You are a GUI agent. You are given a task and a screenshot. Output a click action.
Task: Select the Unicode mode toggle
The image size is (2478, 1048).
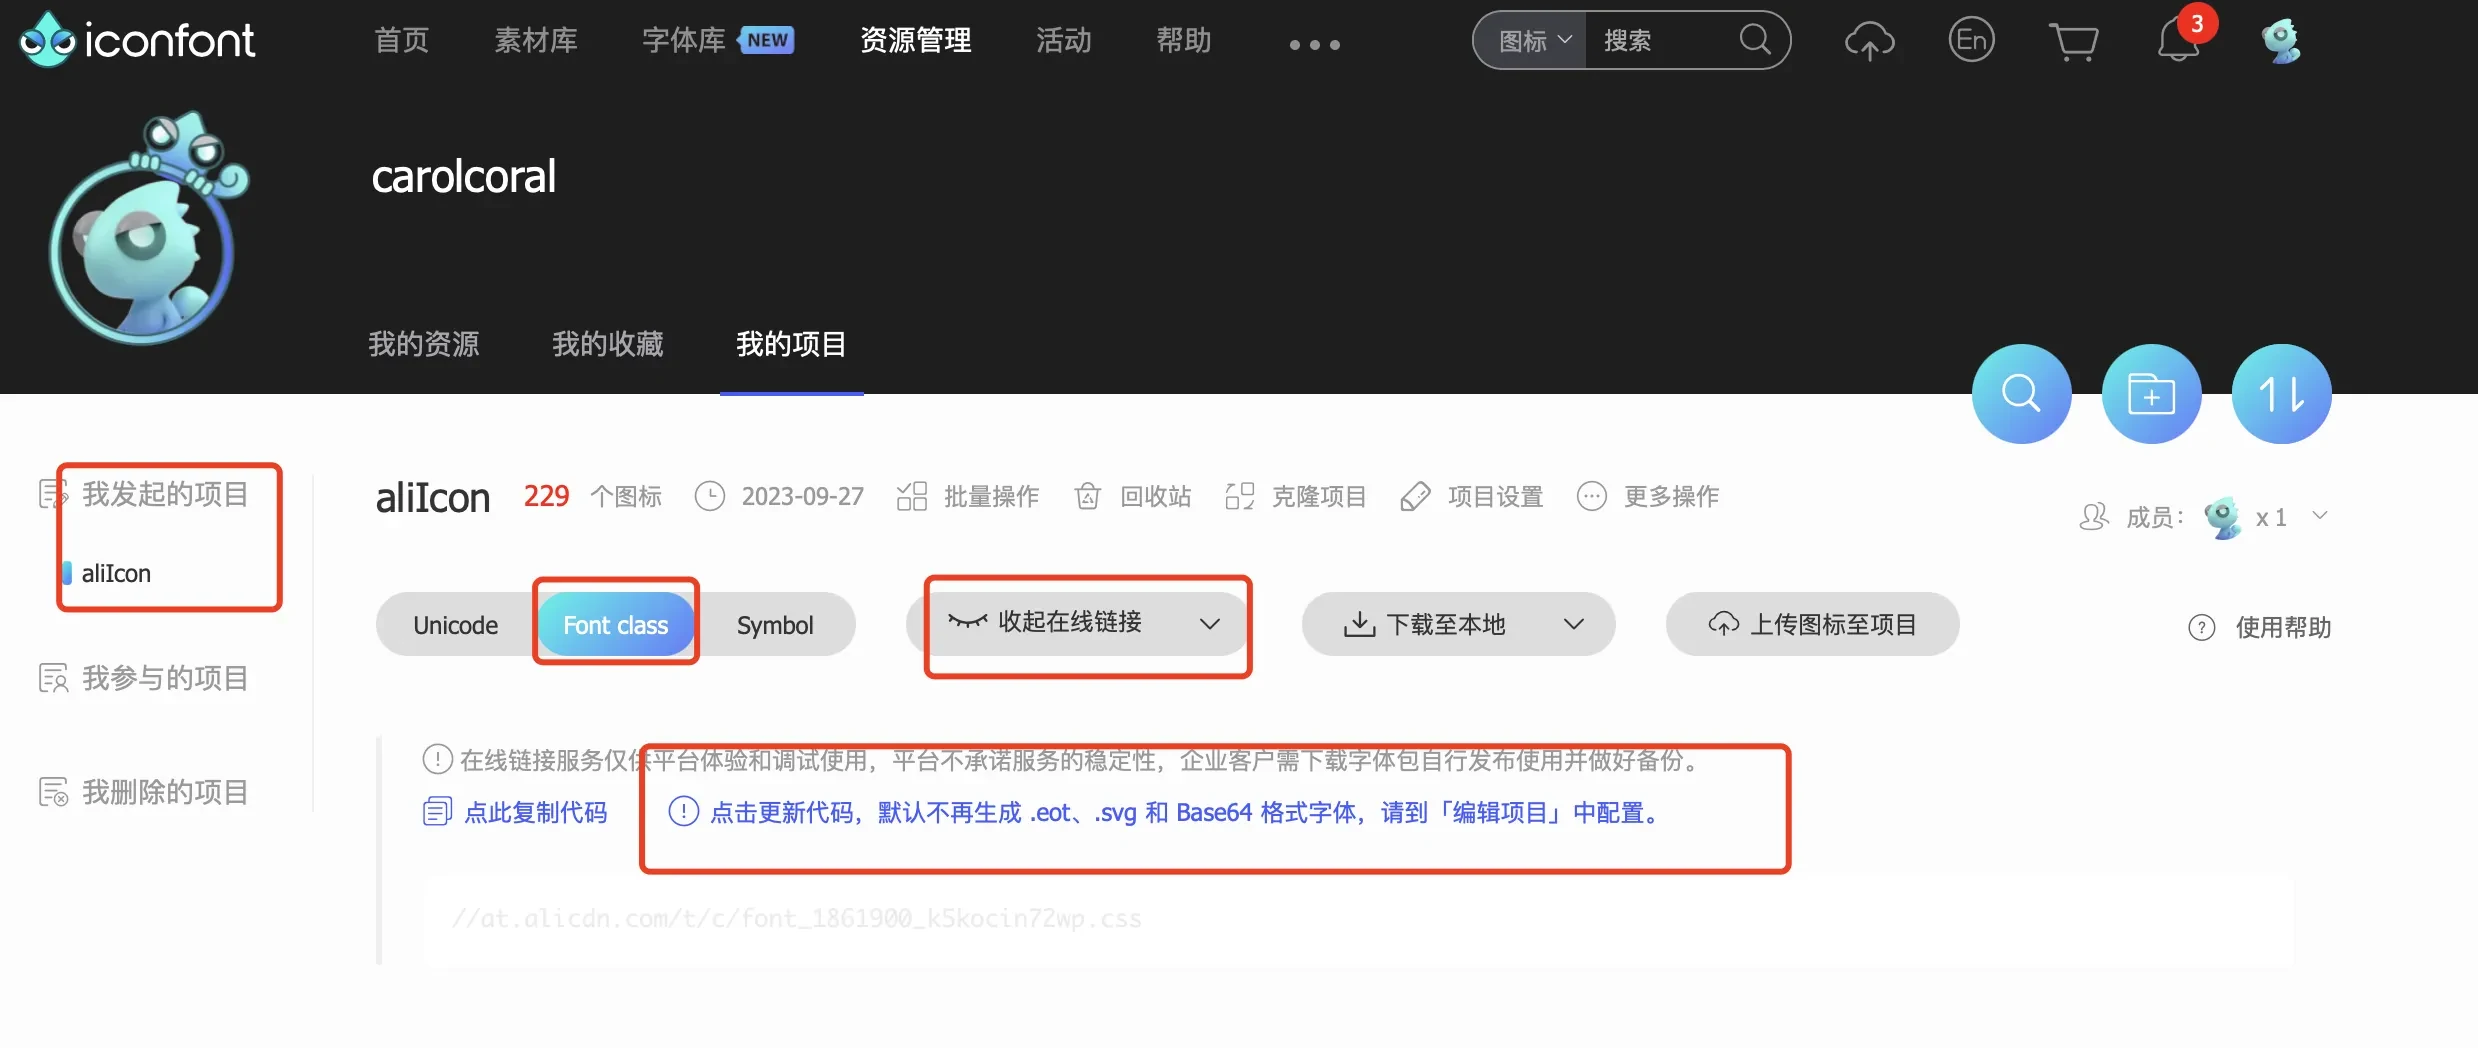(x=456, y=625)
